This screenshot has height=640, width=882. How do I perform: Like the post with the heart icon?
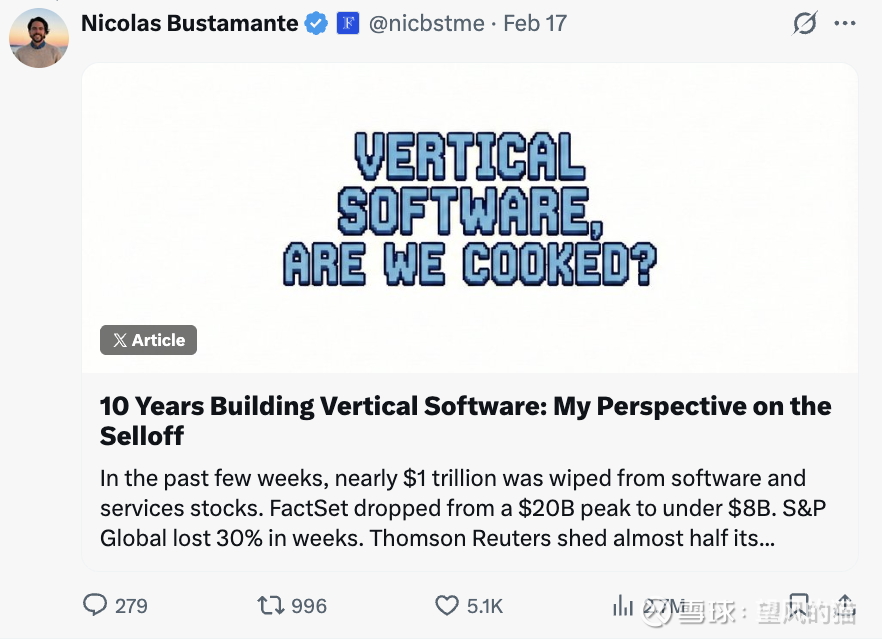pos(447,605)
